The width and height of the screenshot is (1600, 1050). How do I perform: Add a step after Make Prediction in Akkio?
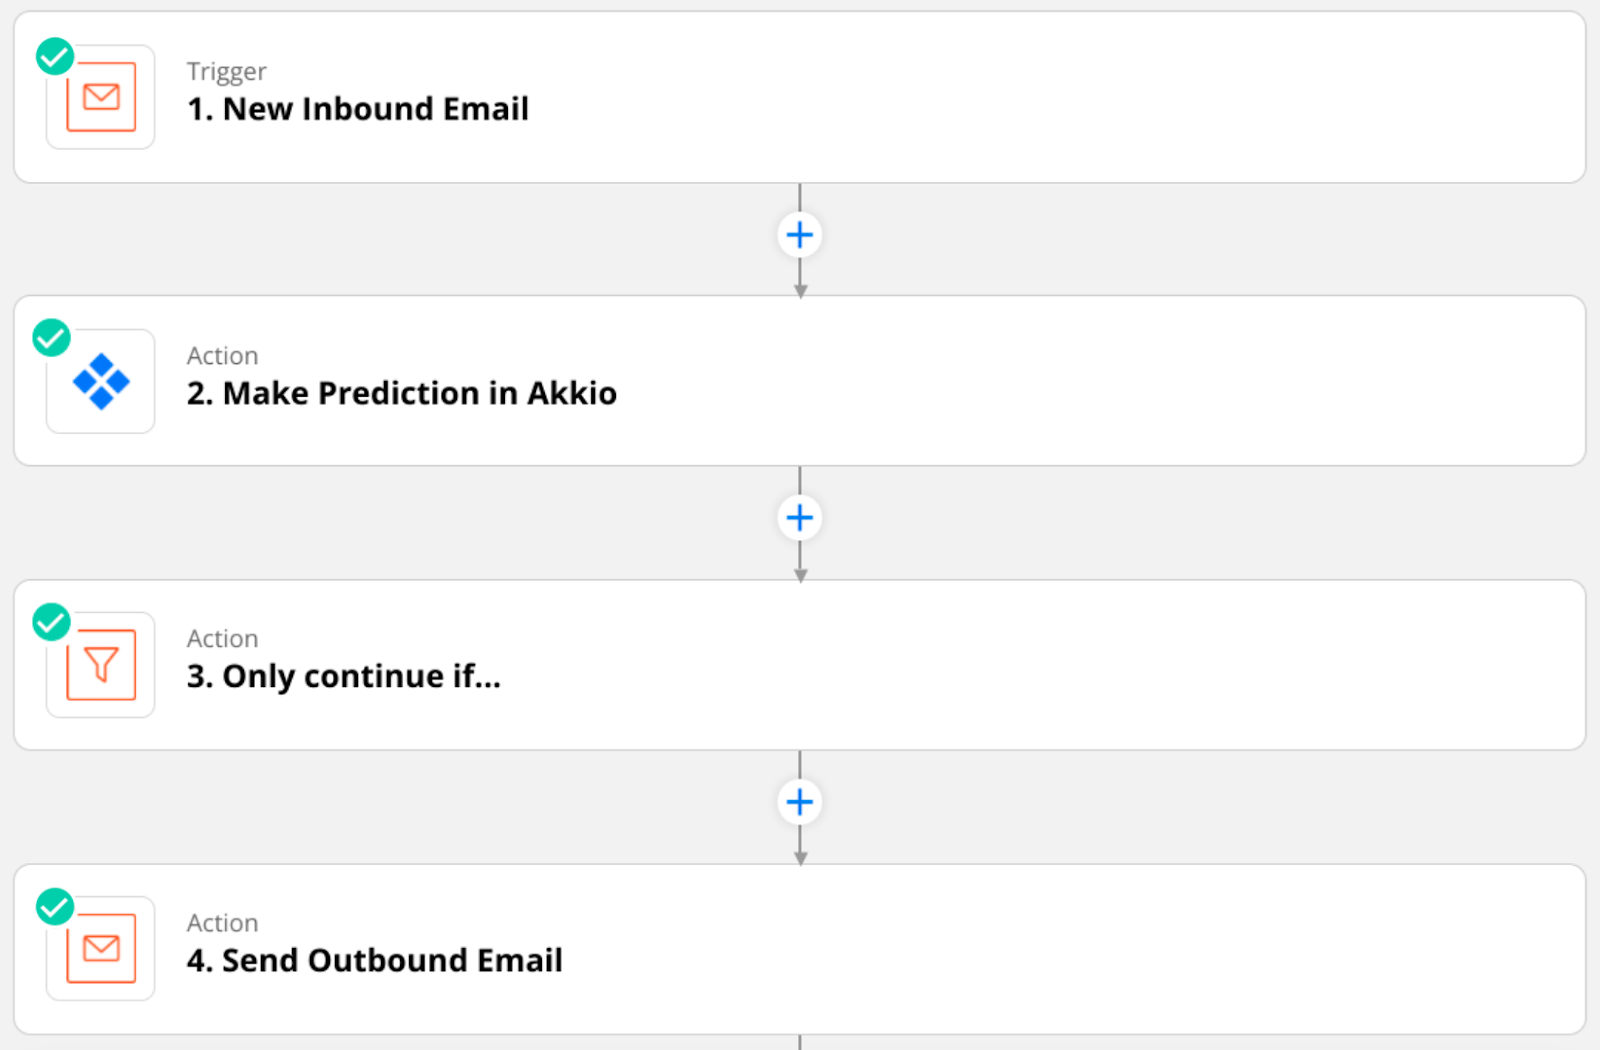[x=800, y=517]
